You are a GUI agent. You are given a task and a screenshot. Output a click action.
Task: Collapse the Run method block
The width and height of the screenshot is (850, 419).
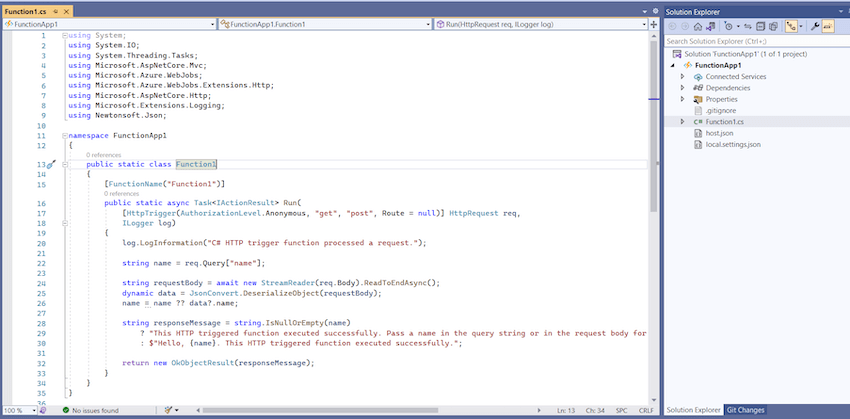point(65,223)
